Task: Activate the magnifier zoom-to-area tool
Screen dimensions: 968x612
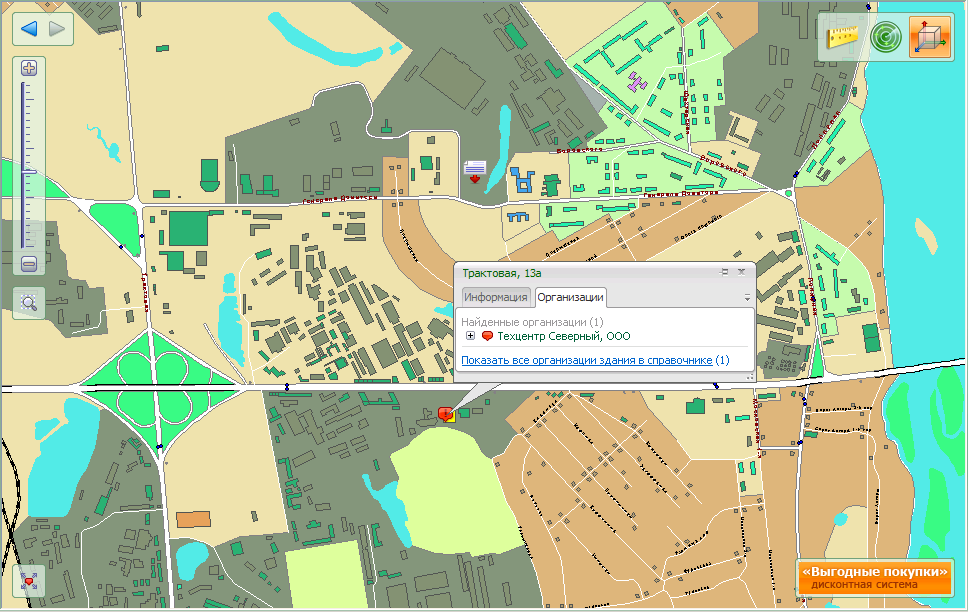Action: click(29, 302)
